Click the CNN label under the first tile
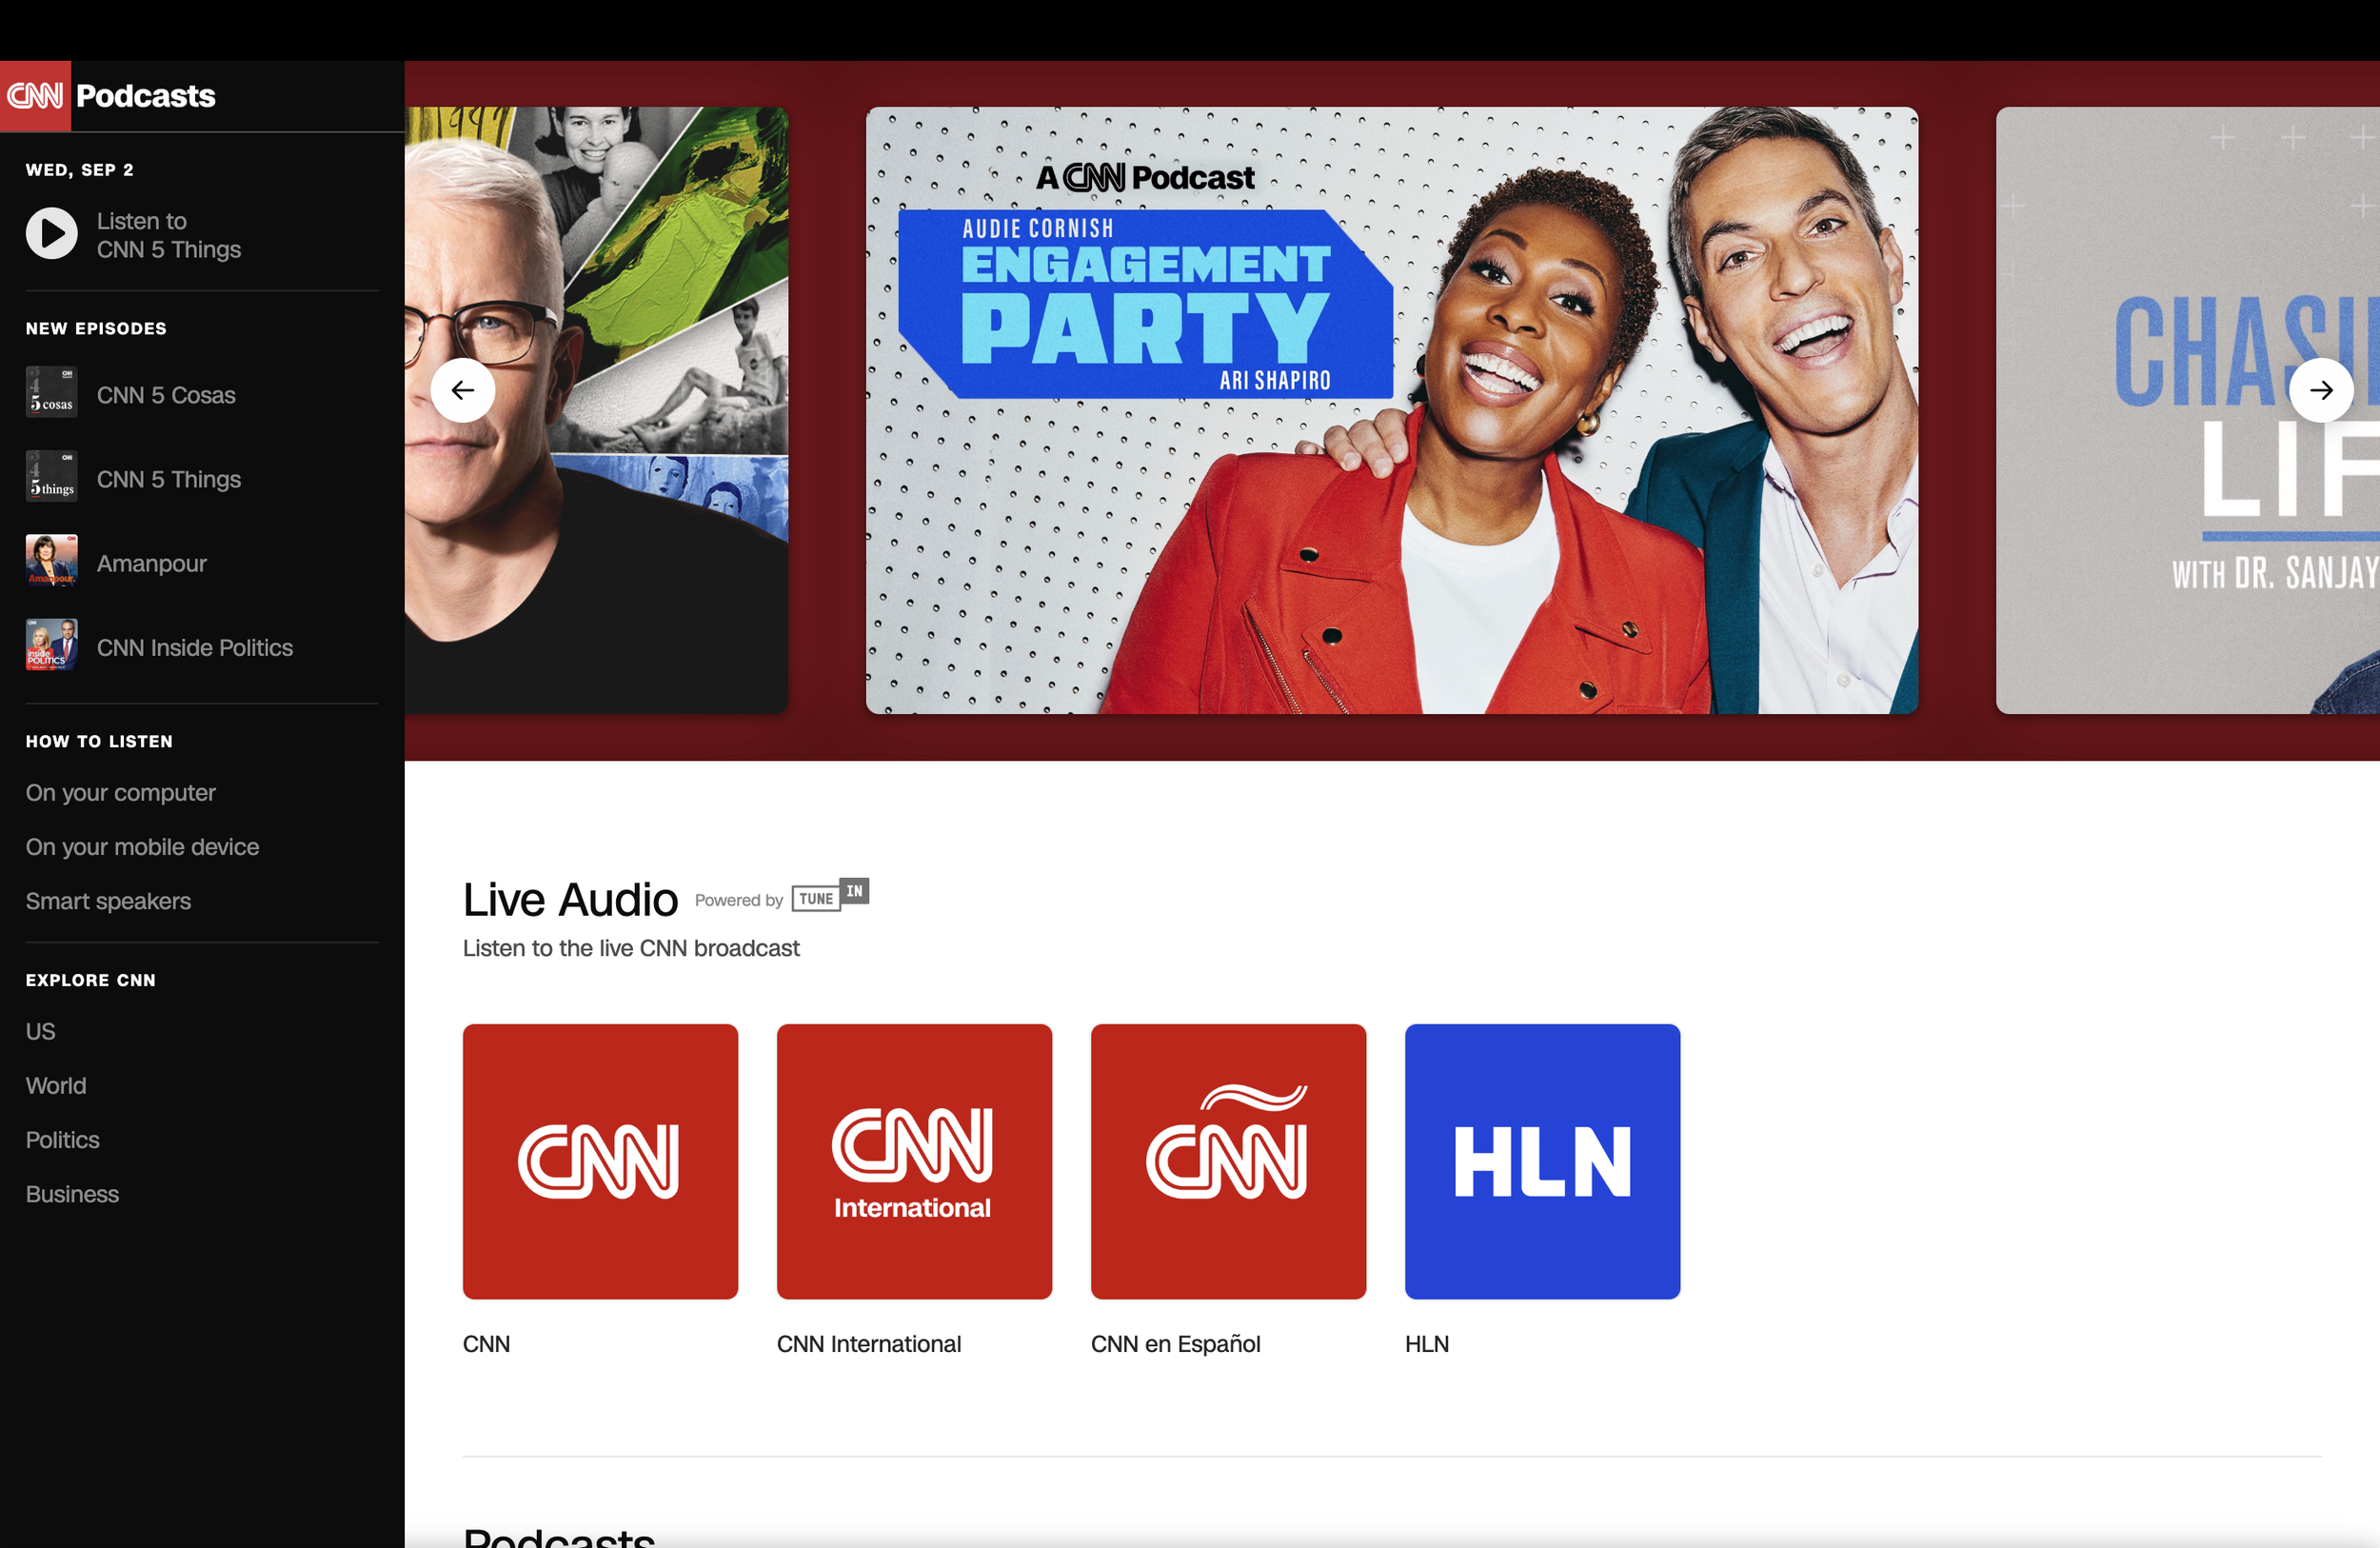Viewport: 2380px width, 1548px height. click(486, 1343)
